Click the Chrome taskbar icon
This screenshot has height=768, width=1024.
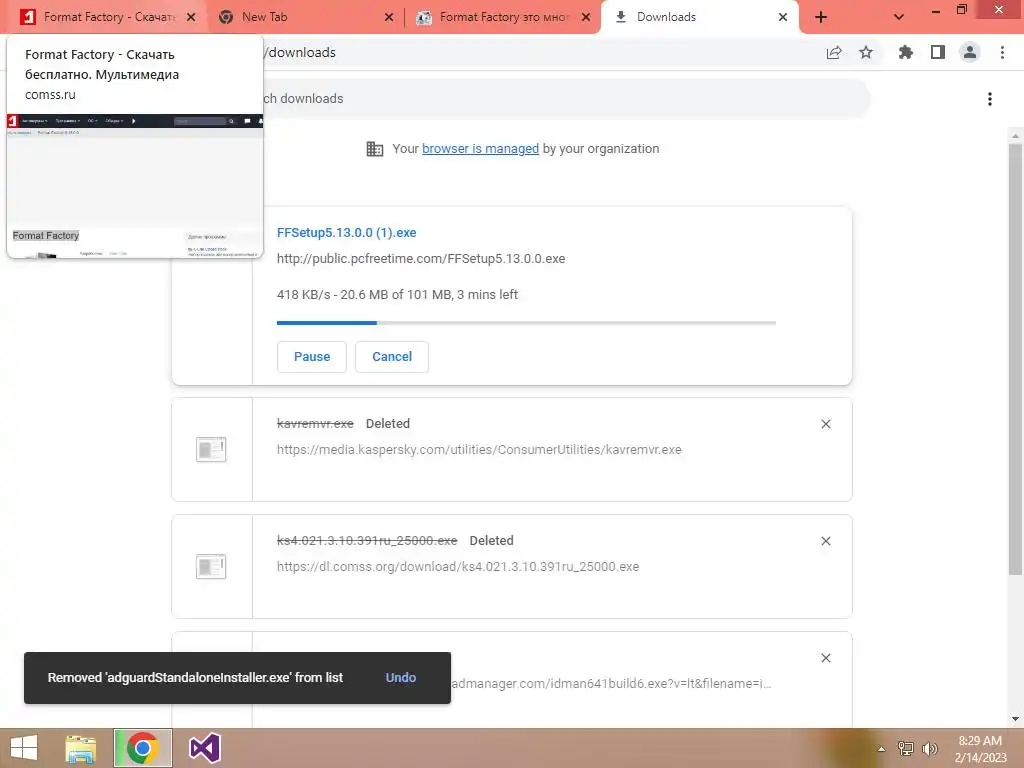142,748
